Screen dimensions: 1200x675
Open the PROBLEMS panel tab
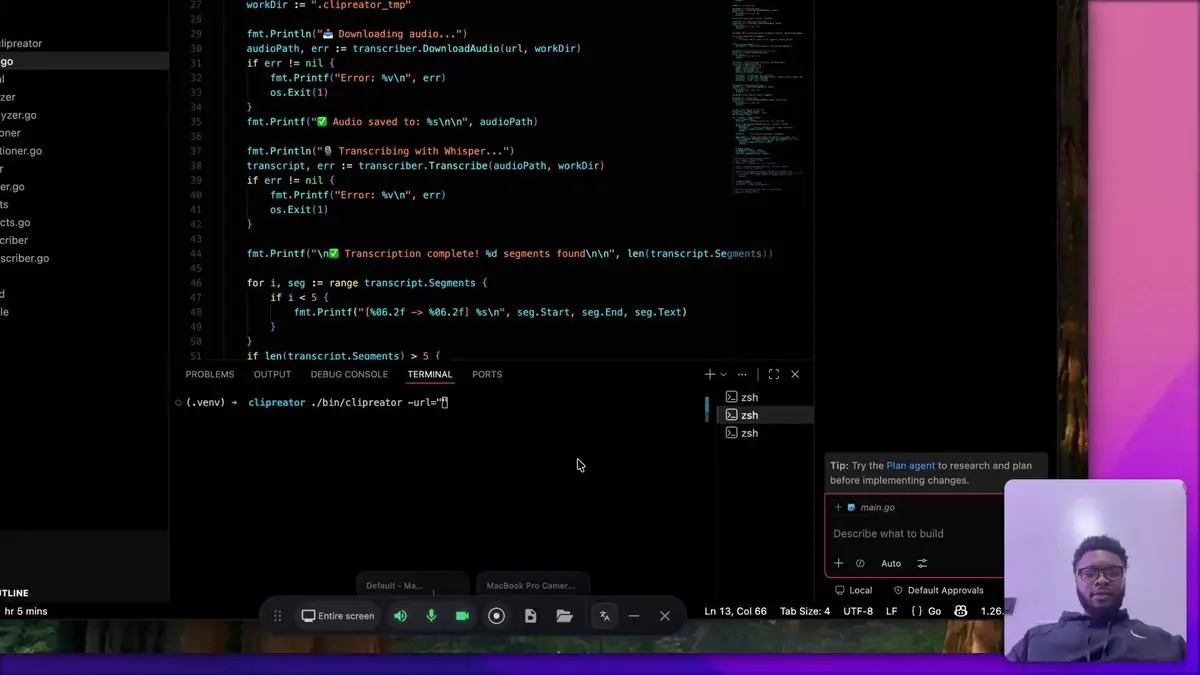[209, 374]
